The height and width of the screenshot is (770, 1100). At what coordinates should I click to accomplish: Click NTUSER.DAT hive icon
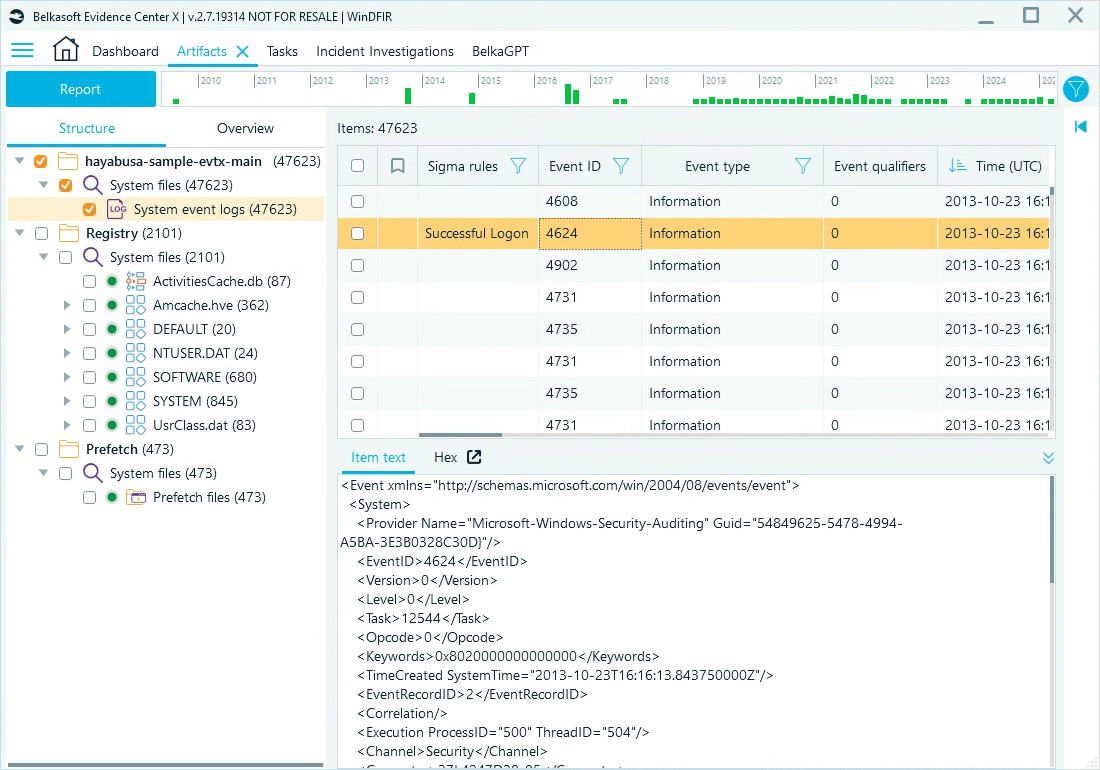click(x=135, y=353)
